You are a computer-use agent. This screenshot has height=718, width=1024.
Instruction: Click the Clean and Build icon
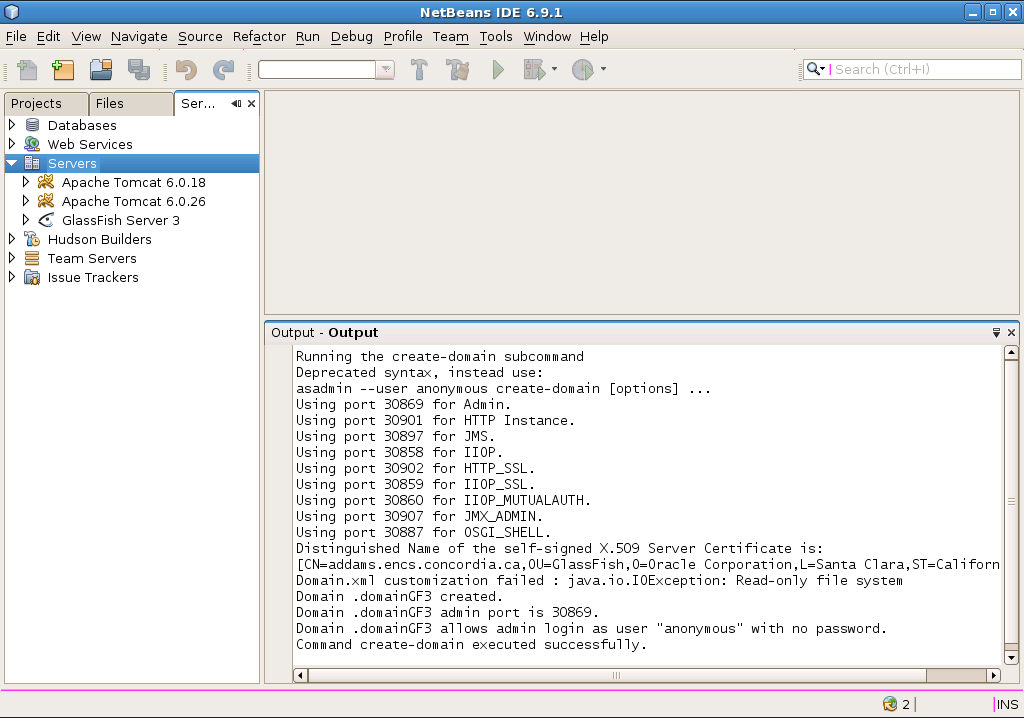(458, 70)
